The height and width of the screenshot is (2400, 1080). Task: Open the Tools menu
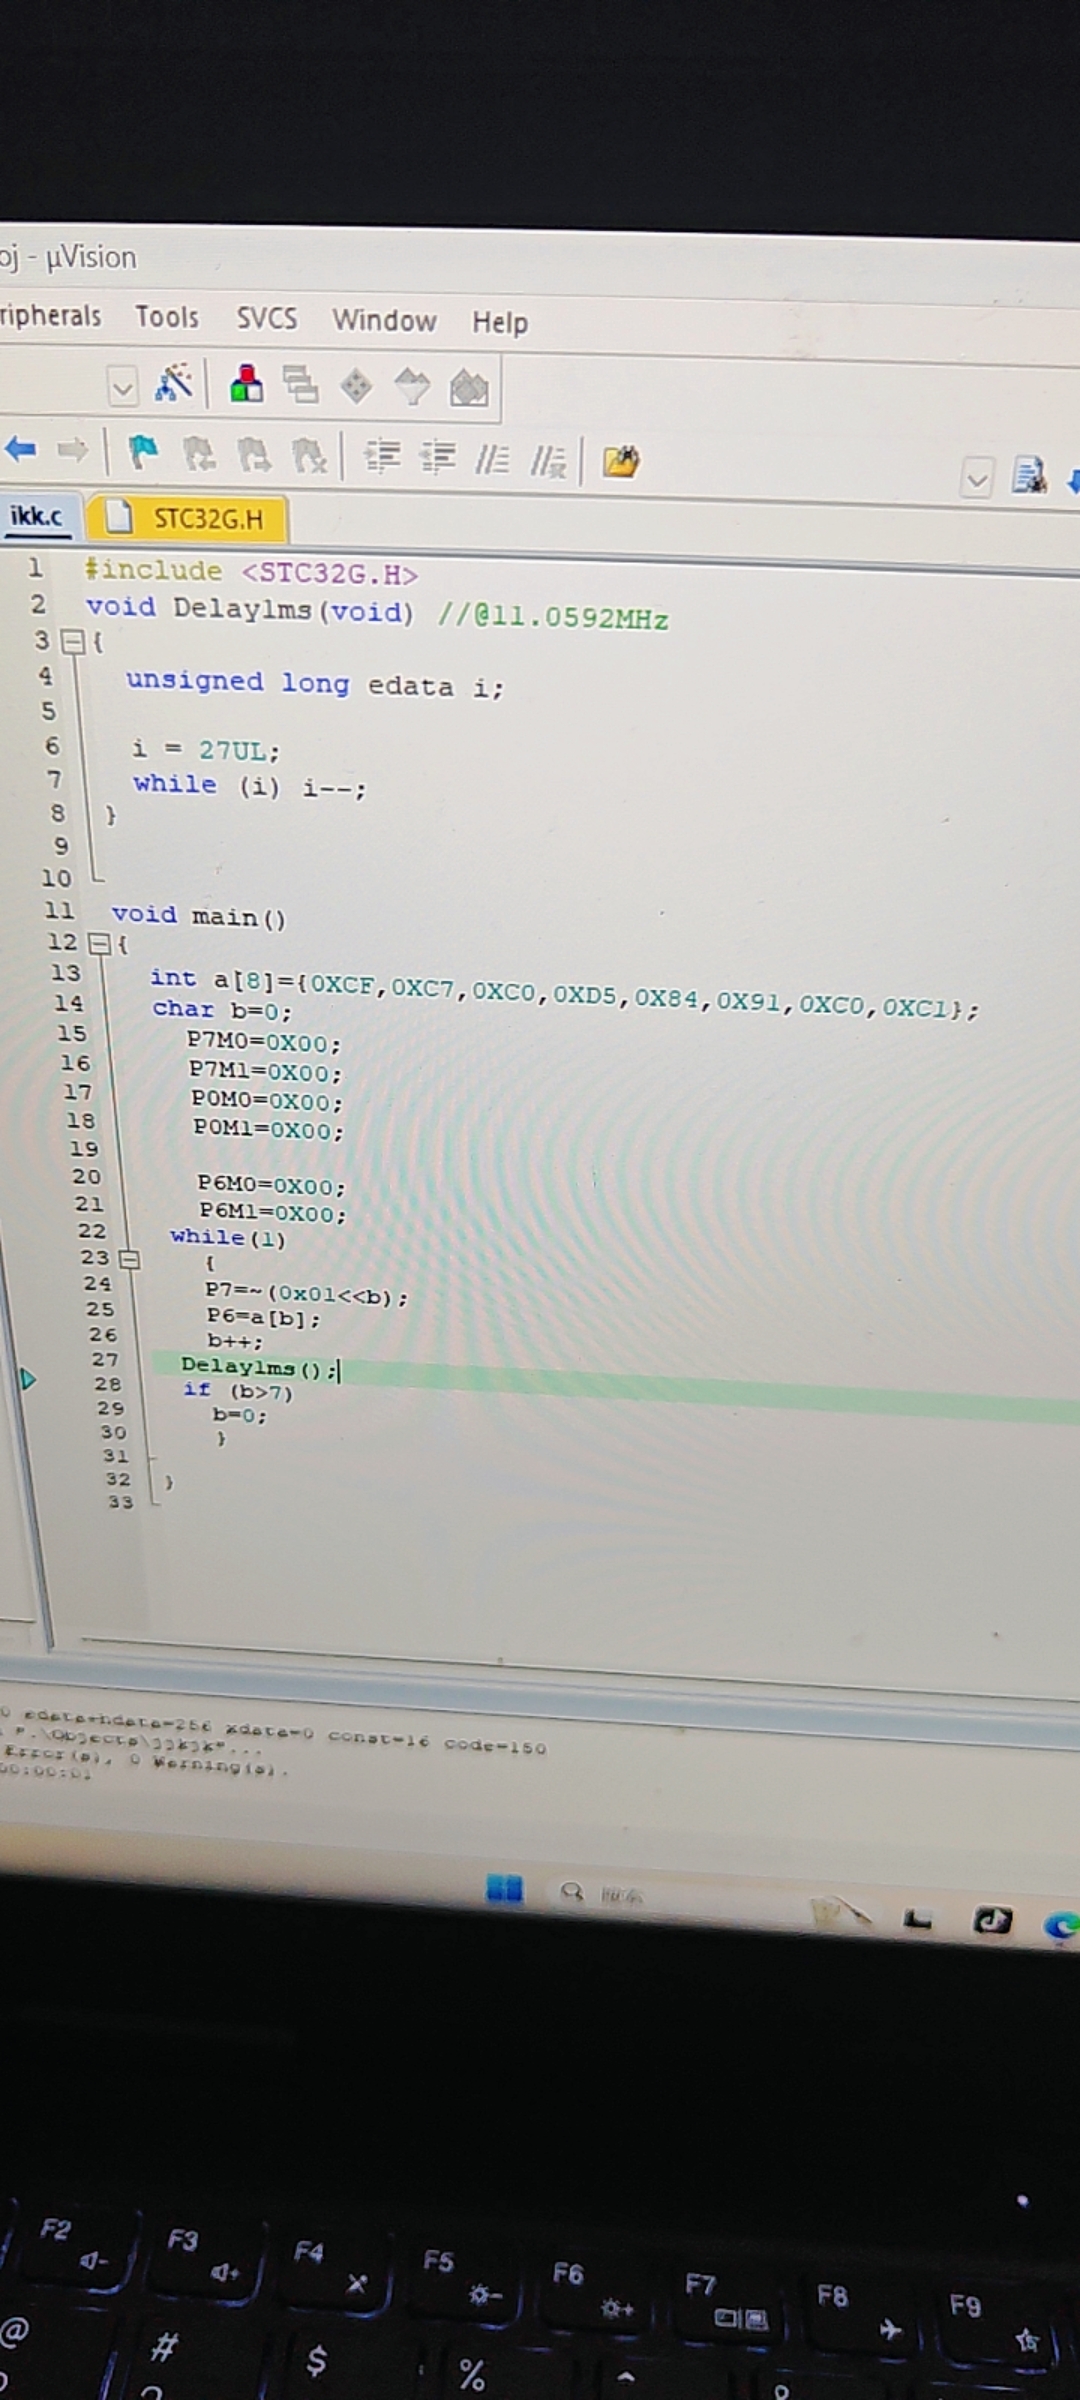[167, 317]
